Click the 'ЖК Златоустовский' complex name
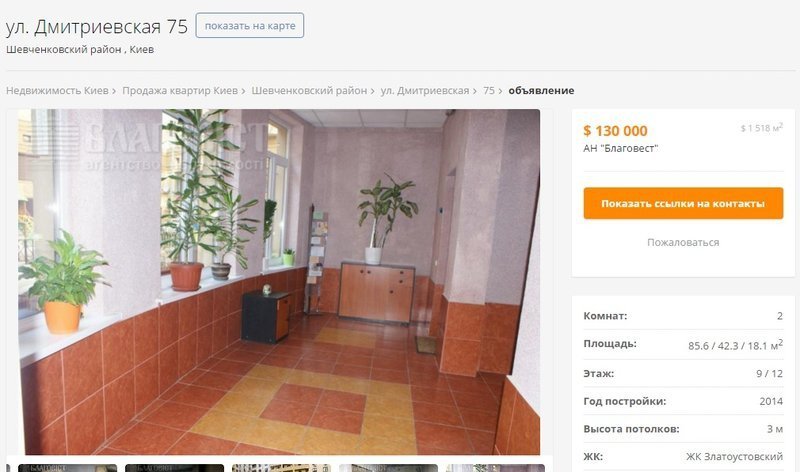The width and height of the screenshot is (800, 472). click(734, 456)
